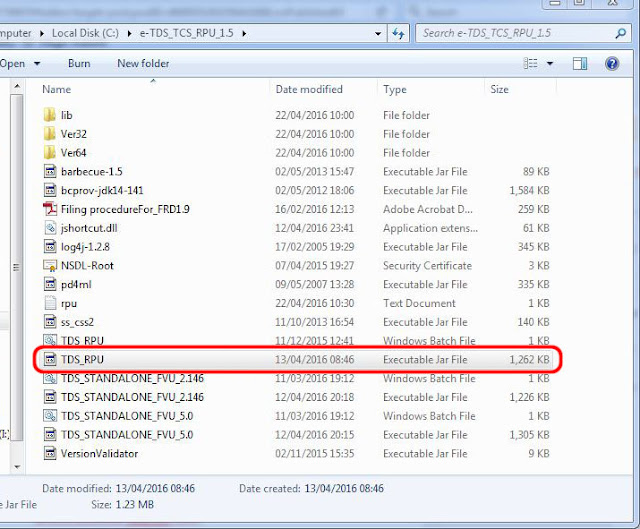Refresh the folder with the address bar button
The height and width of the screenshot is (529, 640).
[398, 33]
